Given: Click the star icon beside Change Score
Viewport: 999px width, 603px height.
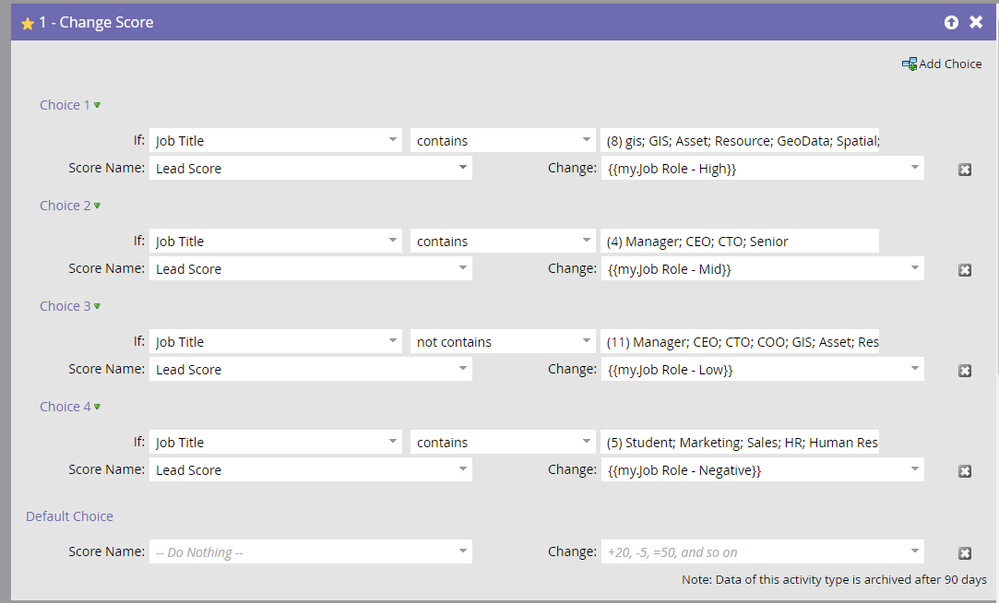Looking at the screenshot, I should tap(27, 23).
